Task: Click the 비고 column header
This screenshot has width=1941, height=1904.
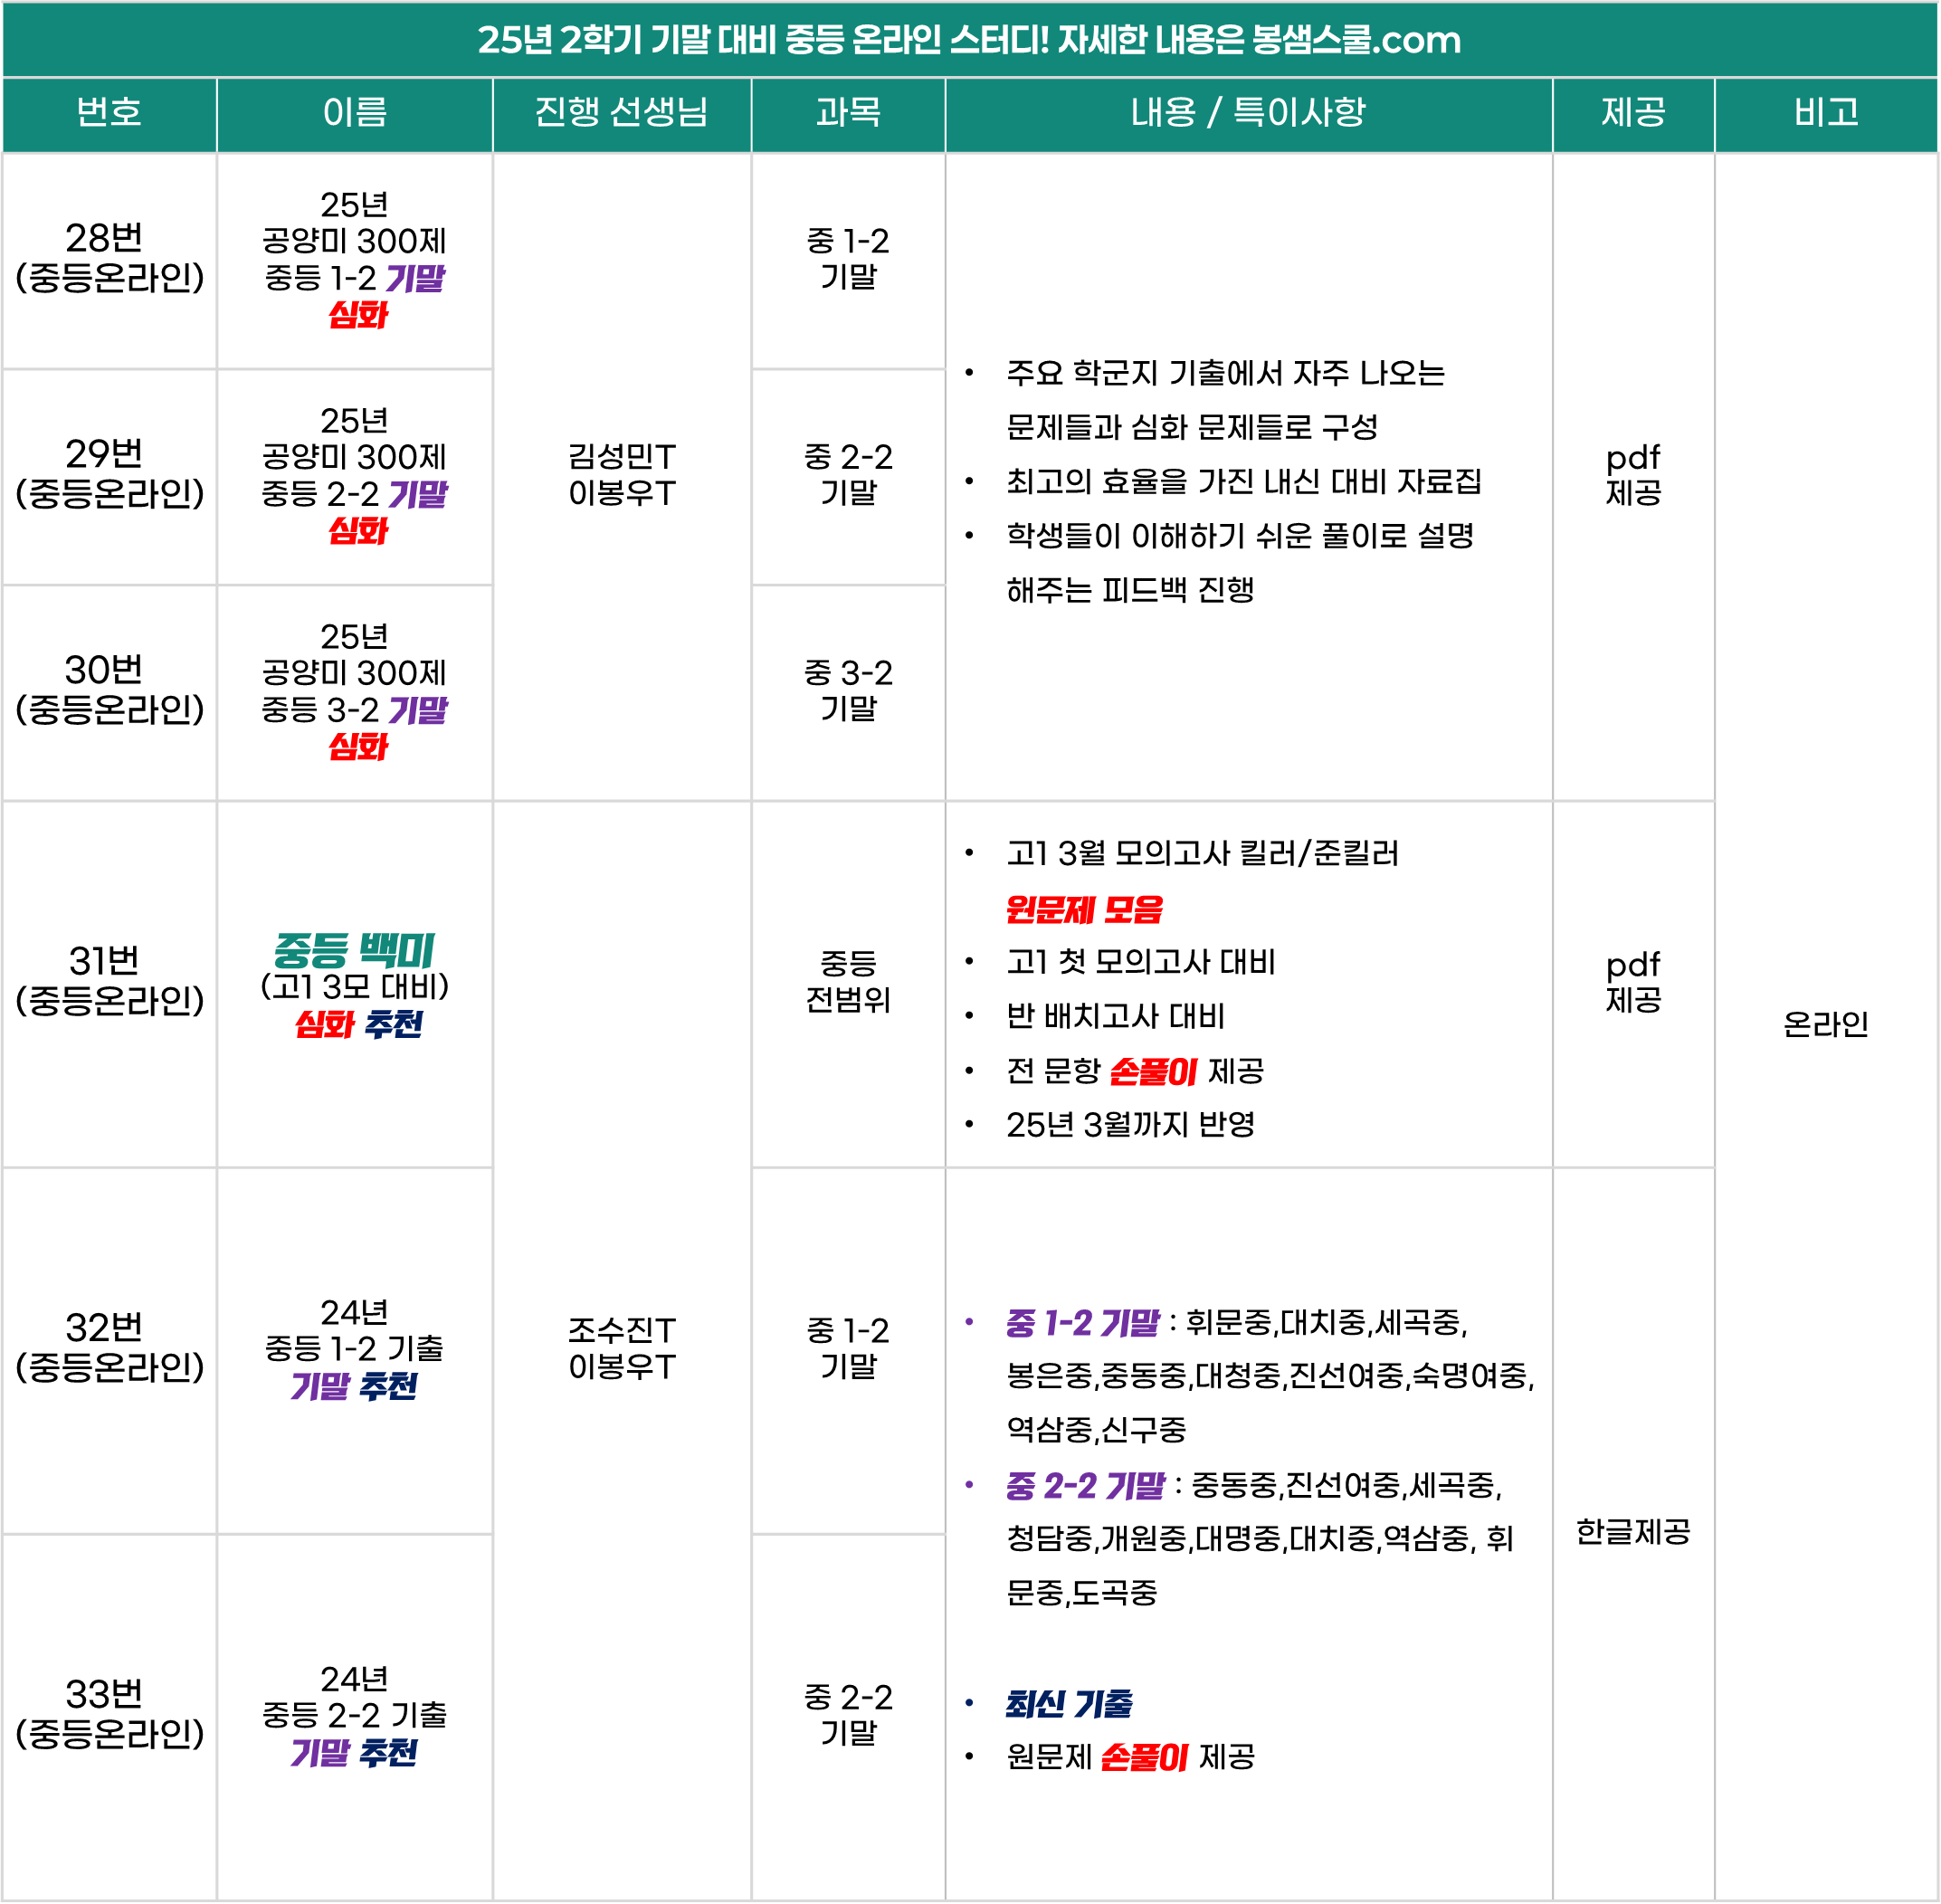Action: tap(1826, 111)
